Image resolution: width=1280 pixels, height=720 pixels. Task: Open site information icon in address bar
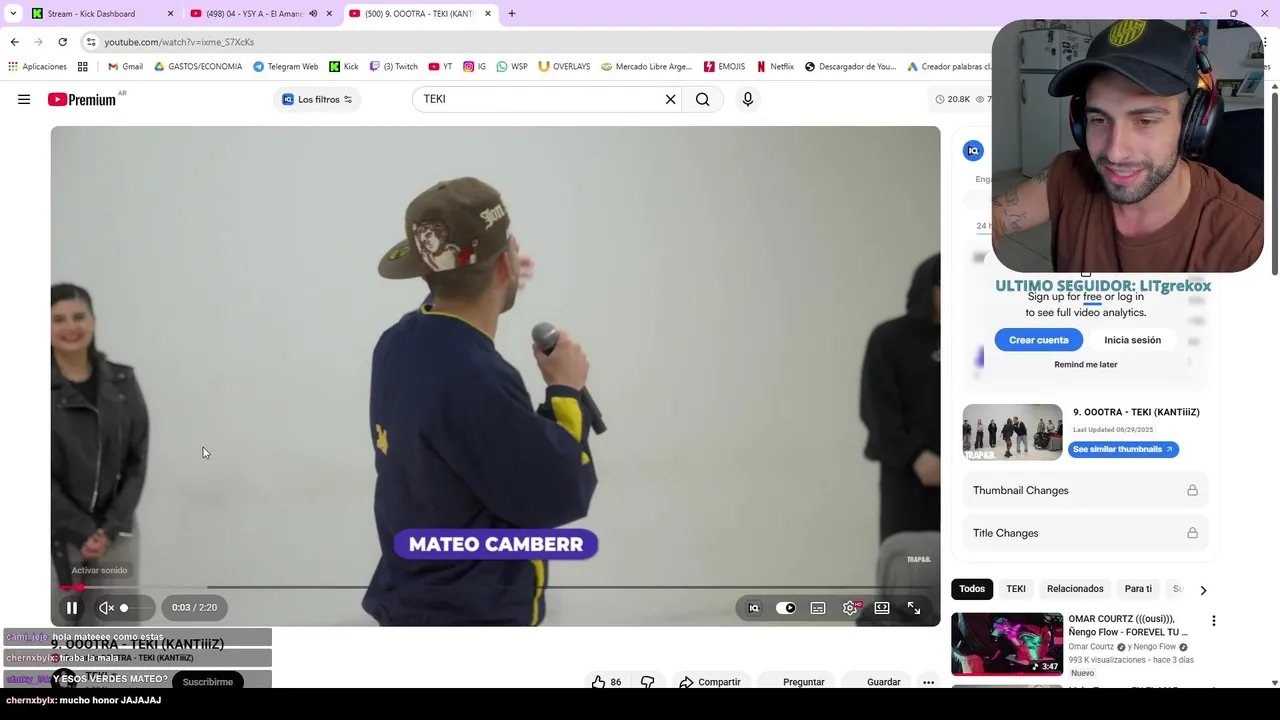[x=91, y=42]
